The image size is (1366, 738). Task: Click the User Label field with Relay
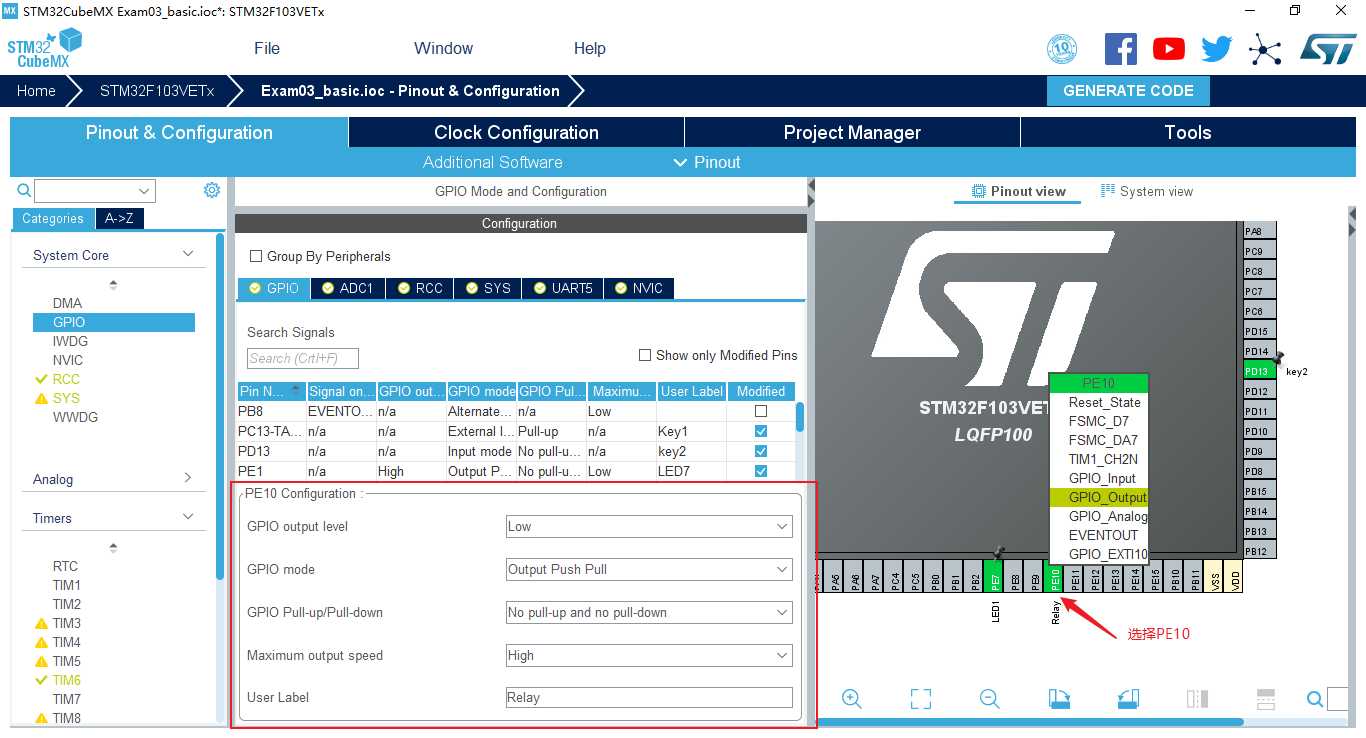point(649,697)
